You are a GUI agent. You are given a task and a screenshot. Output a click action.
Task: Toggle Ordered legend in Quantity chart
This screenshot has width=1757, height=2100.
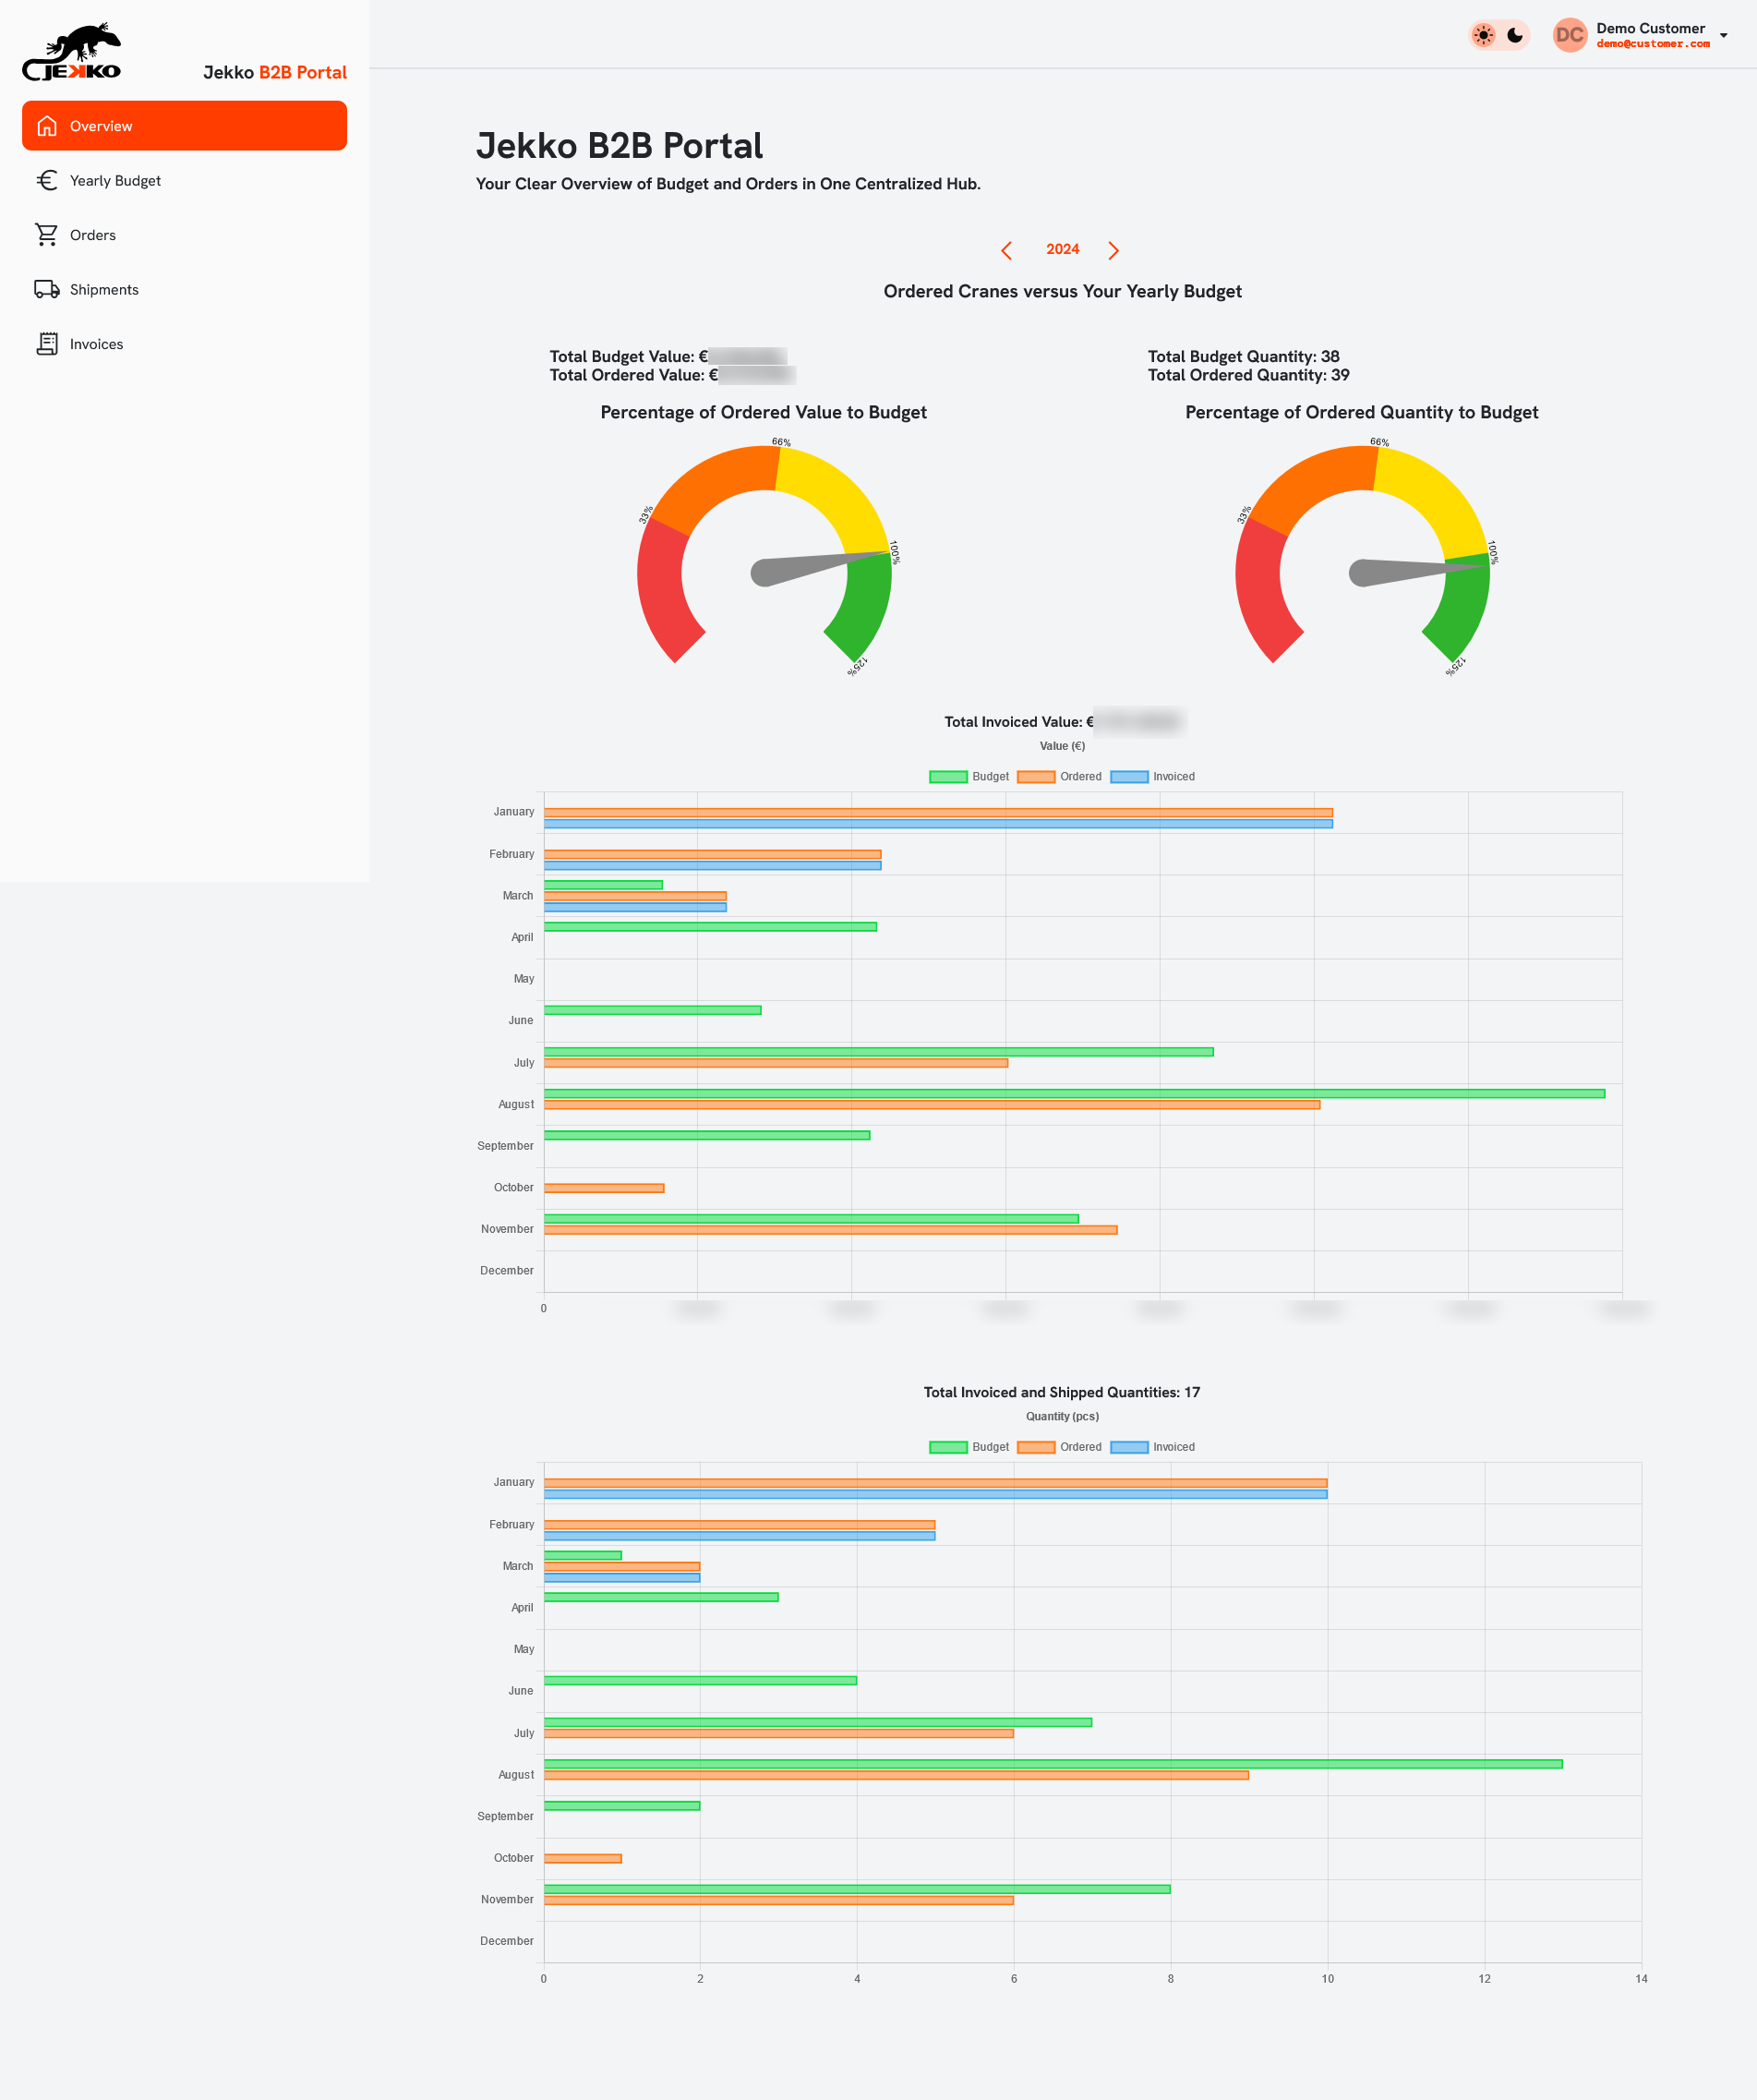click(x=1059, y=1447)
